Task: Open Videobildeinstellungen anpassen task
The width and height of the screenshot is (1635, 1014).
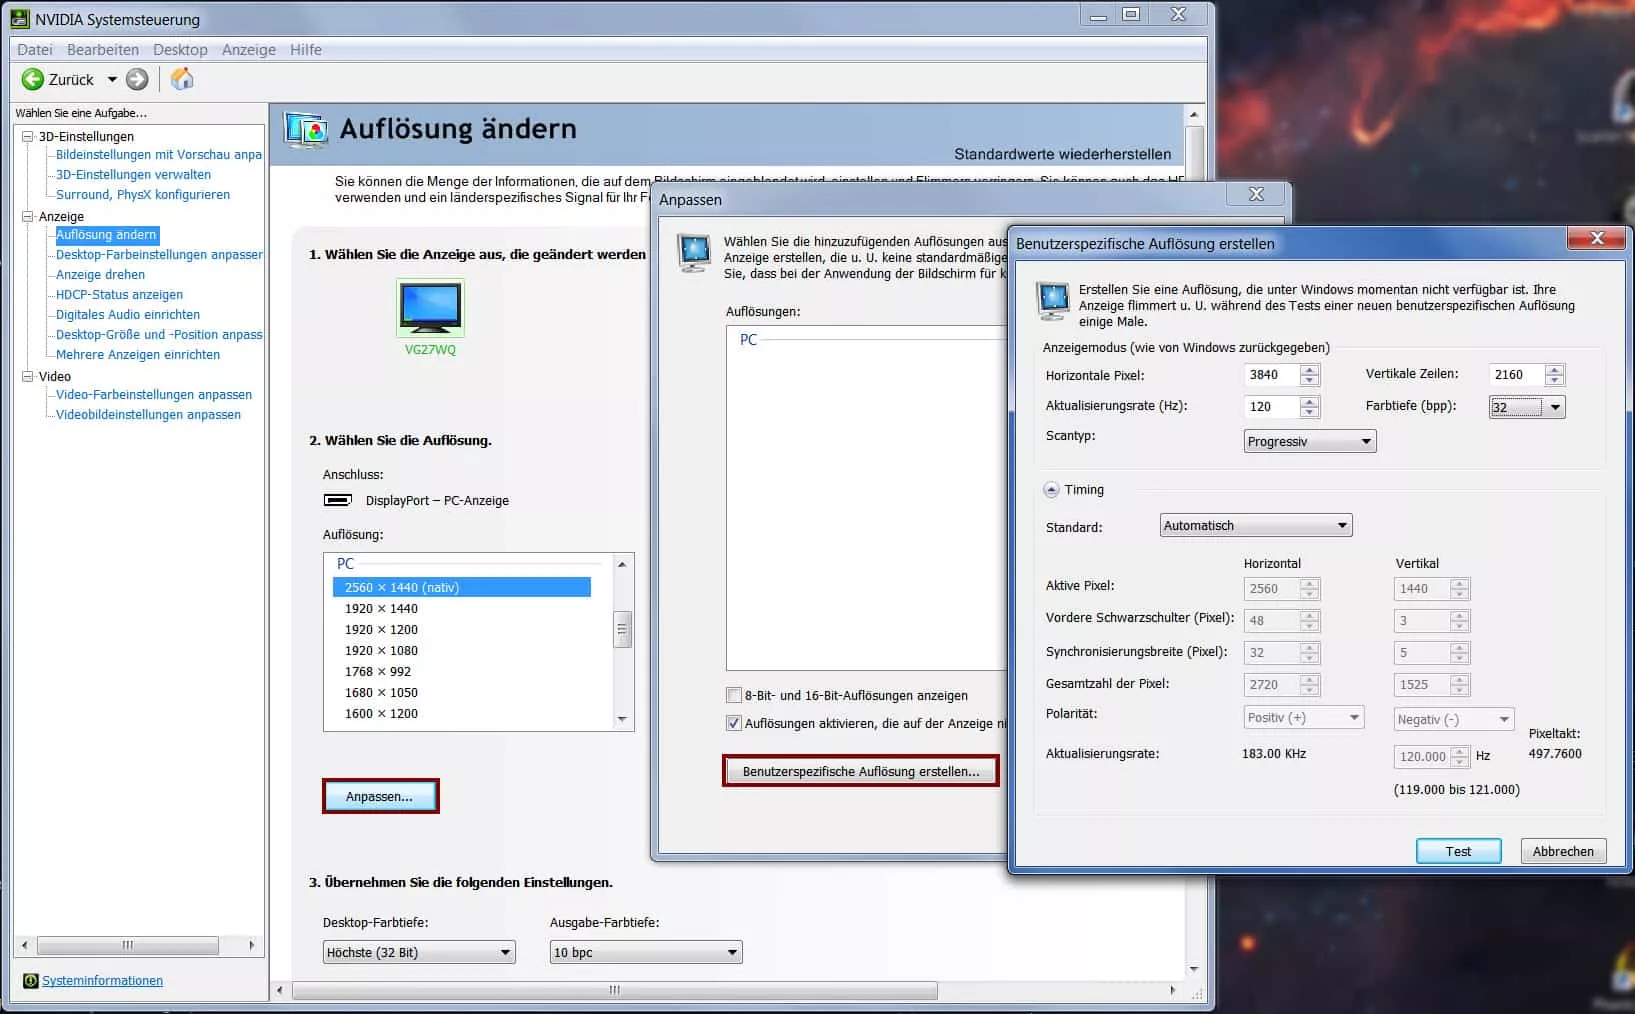Action: coord(148,415)
